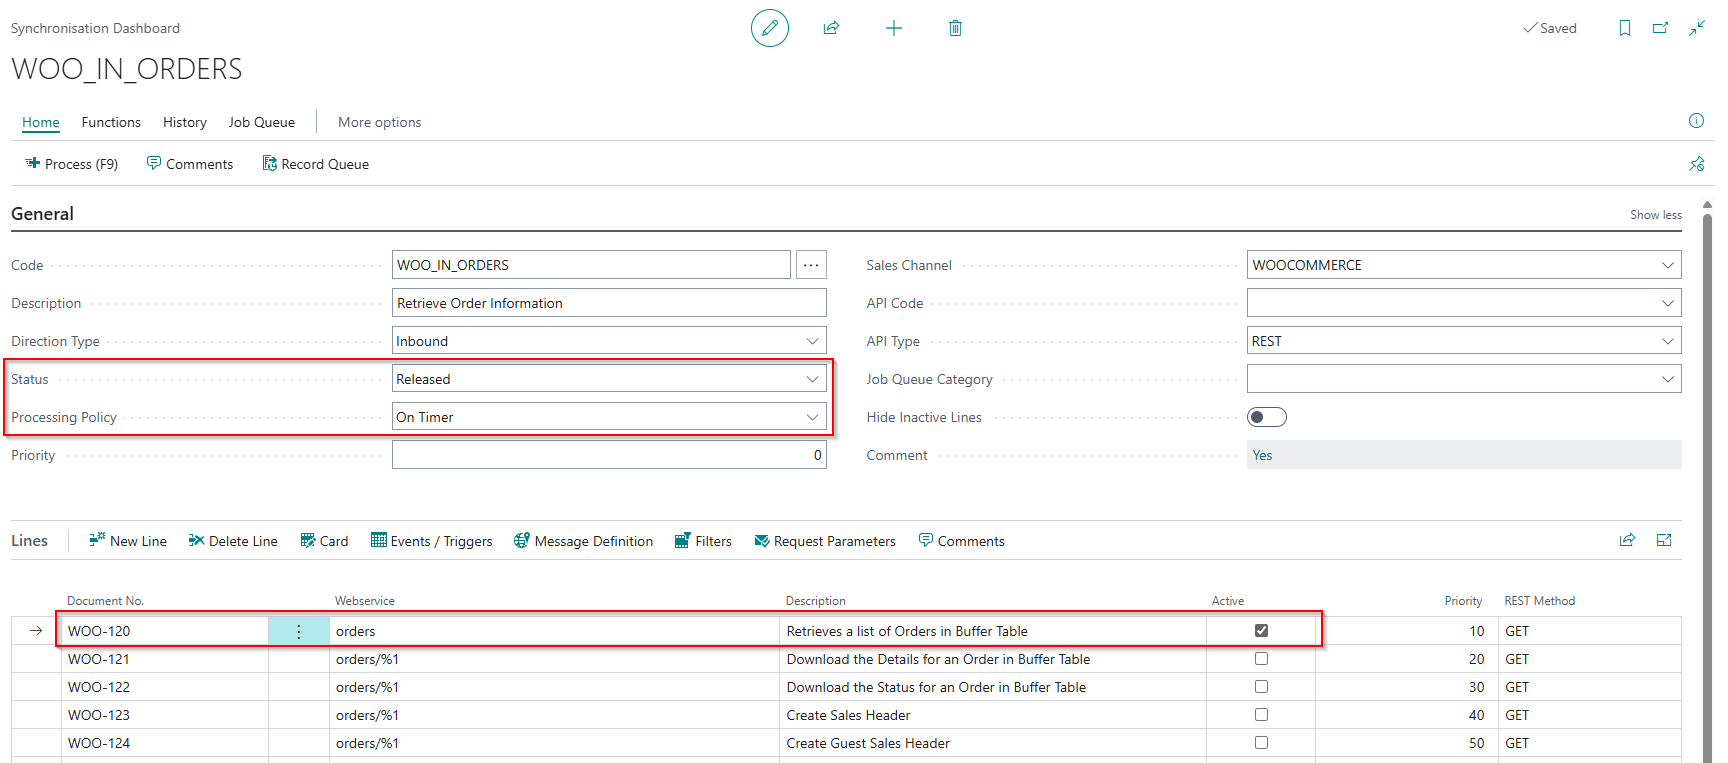This screenshot has width=1728, height=763.
Task: Open More options menu
Action: coord(380,122)
